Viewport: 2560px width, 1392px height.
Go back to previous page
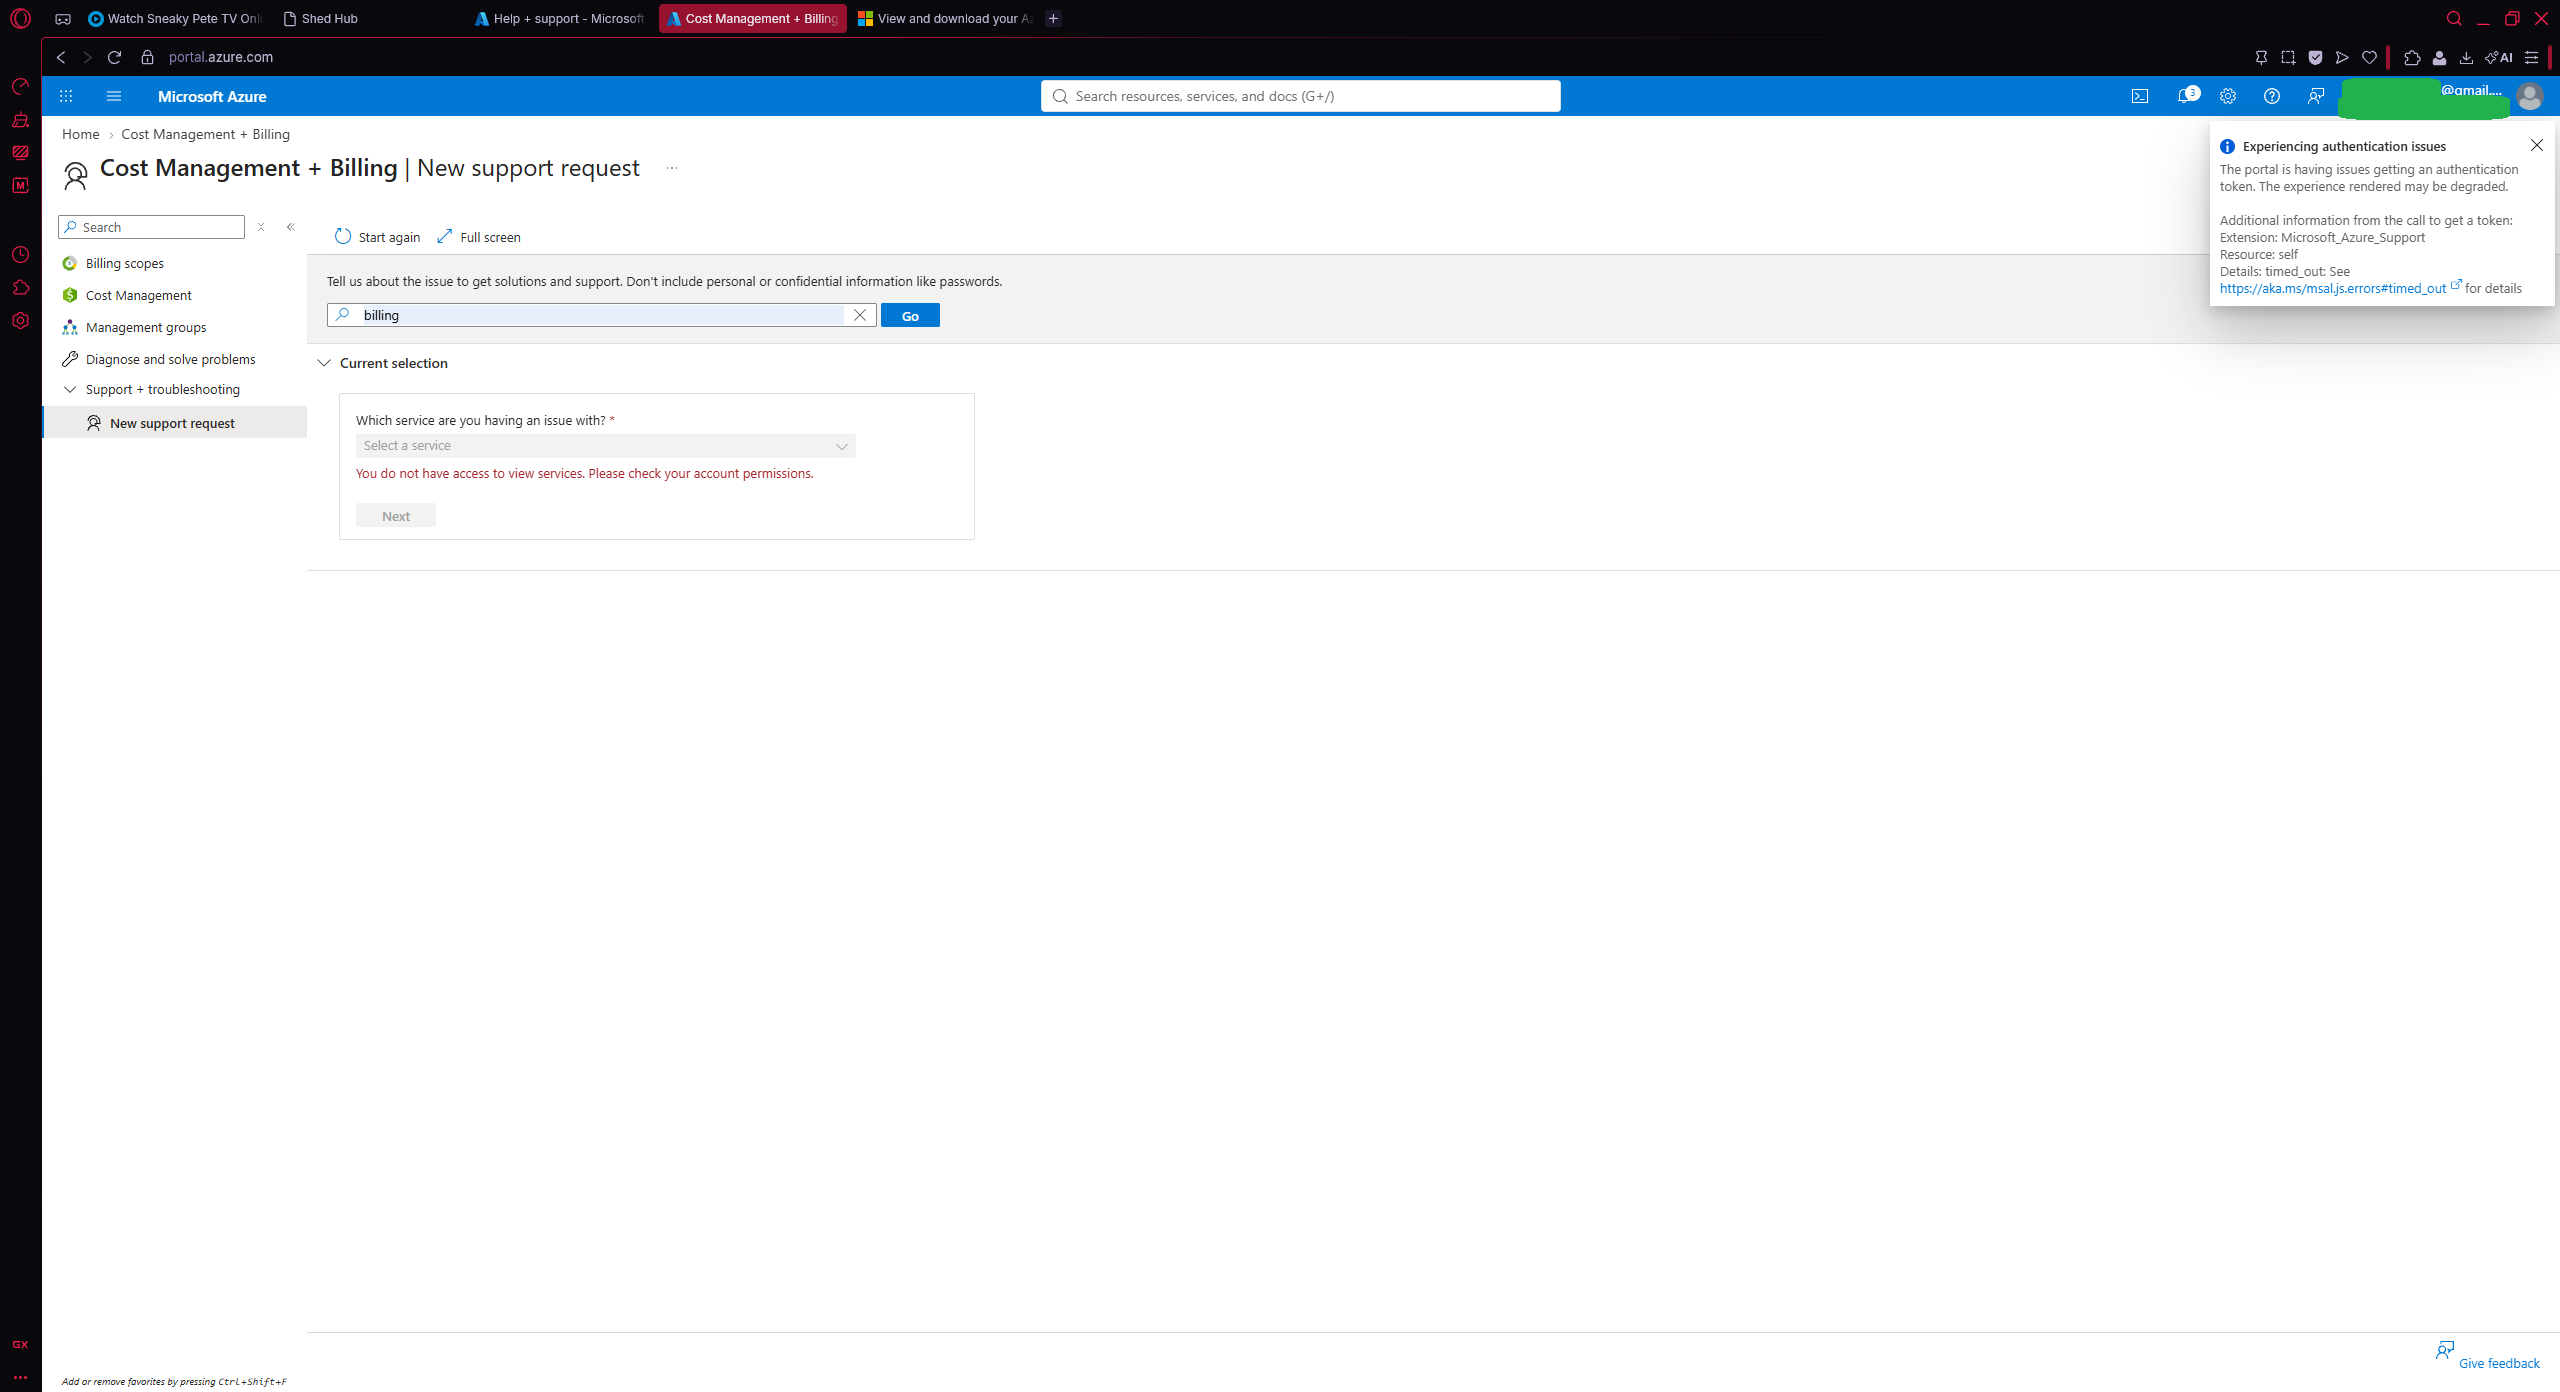tap(61, 57)
